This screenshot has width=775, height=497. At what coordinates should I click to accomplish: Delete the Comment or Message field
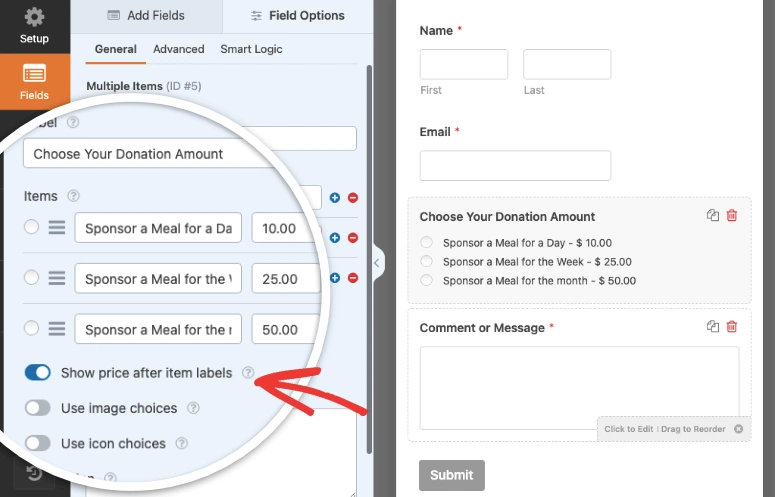(x=732, y=326)
